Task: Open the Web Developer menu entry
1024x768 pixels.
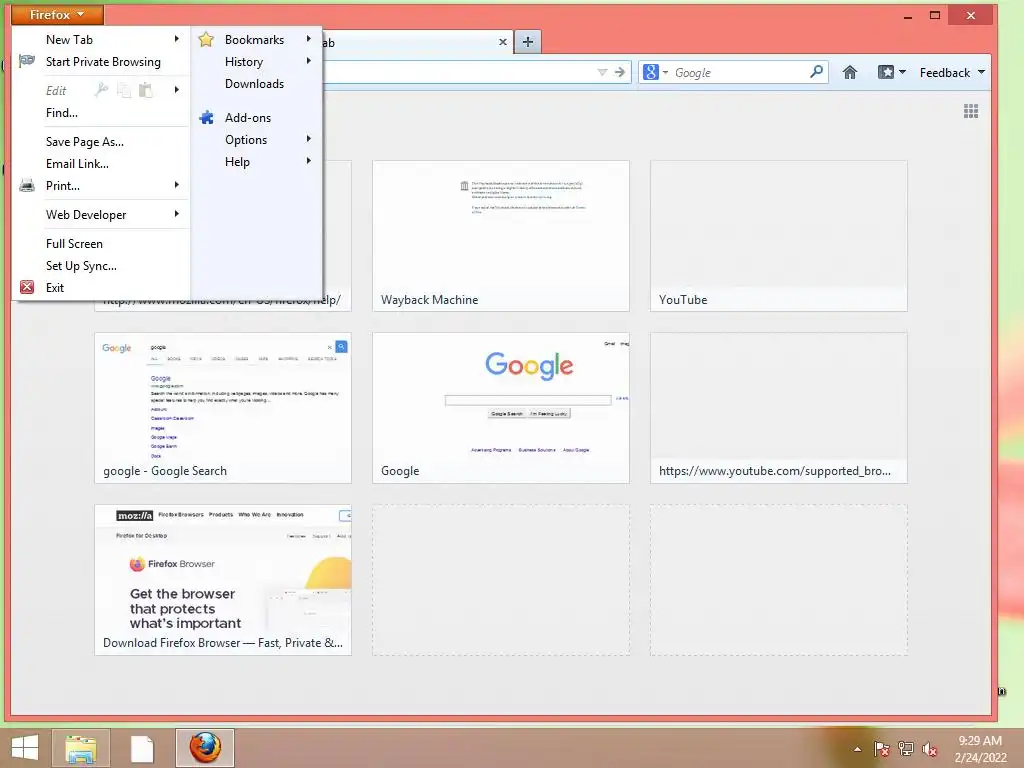Action: click(86, 215)
